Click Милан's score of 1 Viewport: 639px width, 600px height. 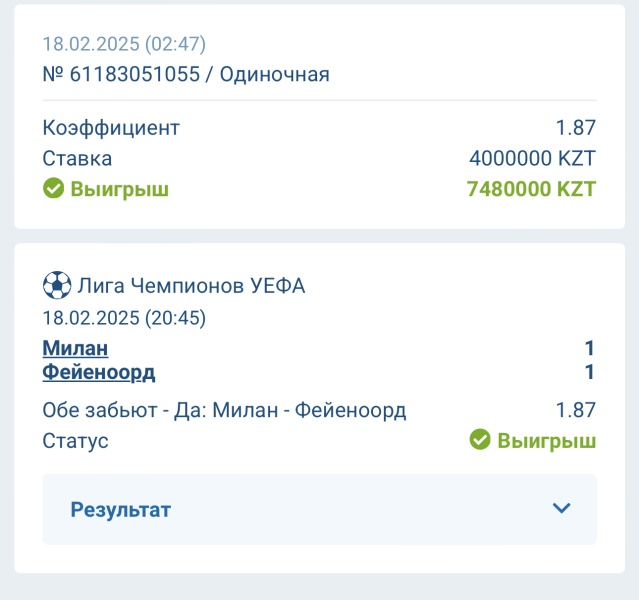pos(589,349)
